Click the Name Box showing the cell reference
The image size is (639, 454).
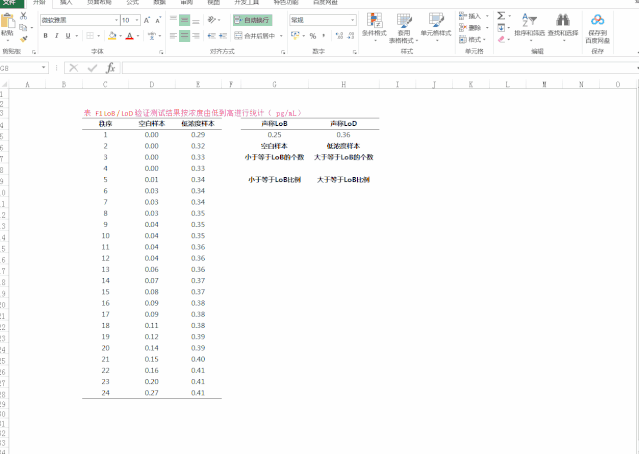click(x=25, y=68)
